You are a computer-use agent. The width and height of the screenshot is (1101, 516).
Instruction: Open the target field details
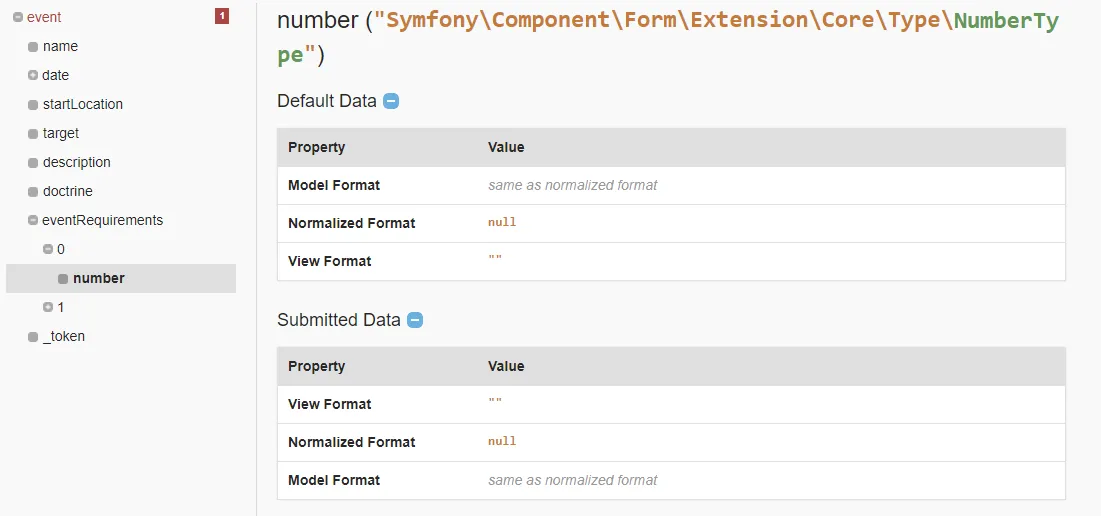click(60, 133)
